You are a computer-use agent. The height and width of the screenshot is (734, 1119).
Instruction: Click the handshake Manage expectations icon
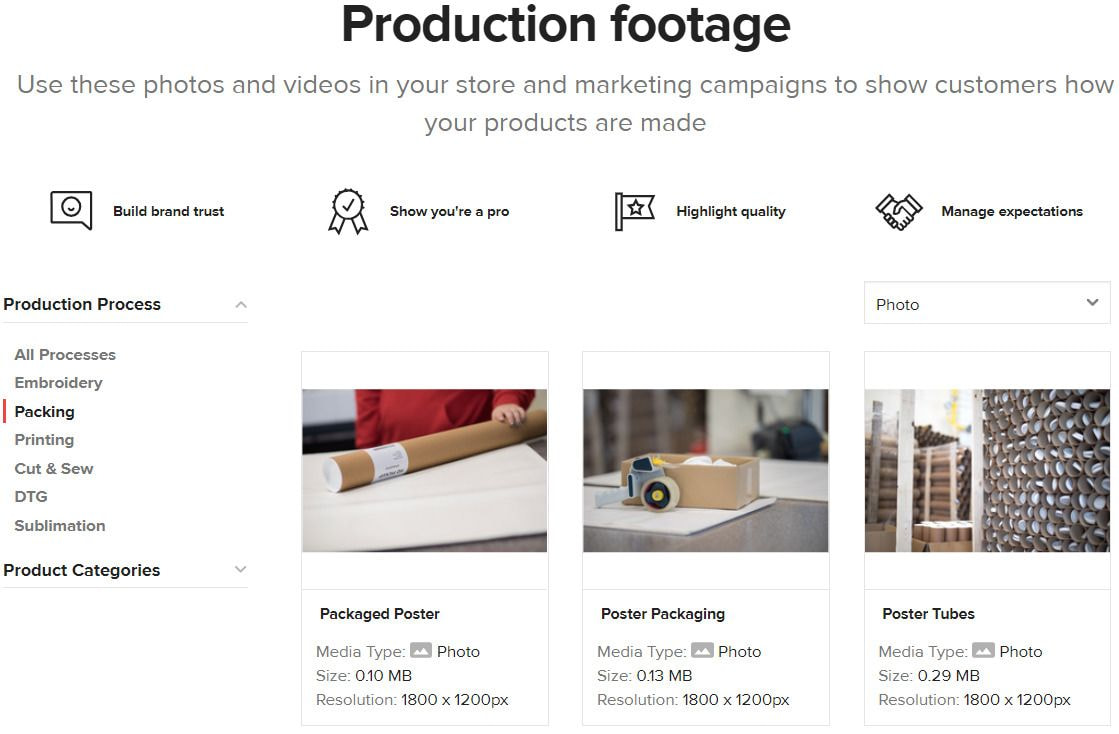pos(899,212)
